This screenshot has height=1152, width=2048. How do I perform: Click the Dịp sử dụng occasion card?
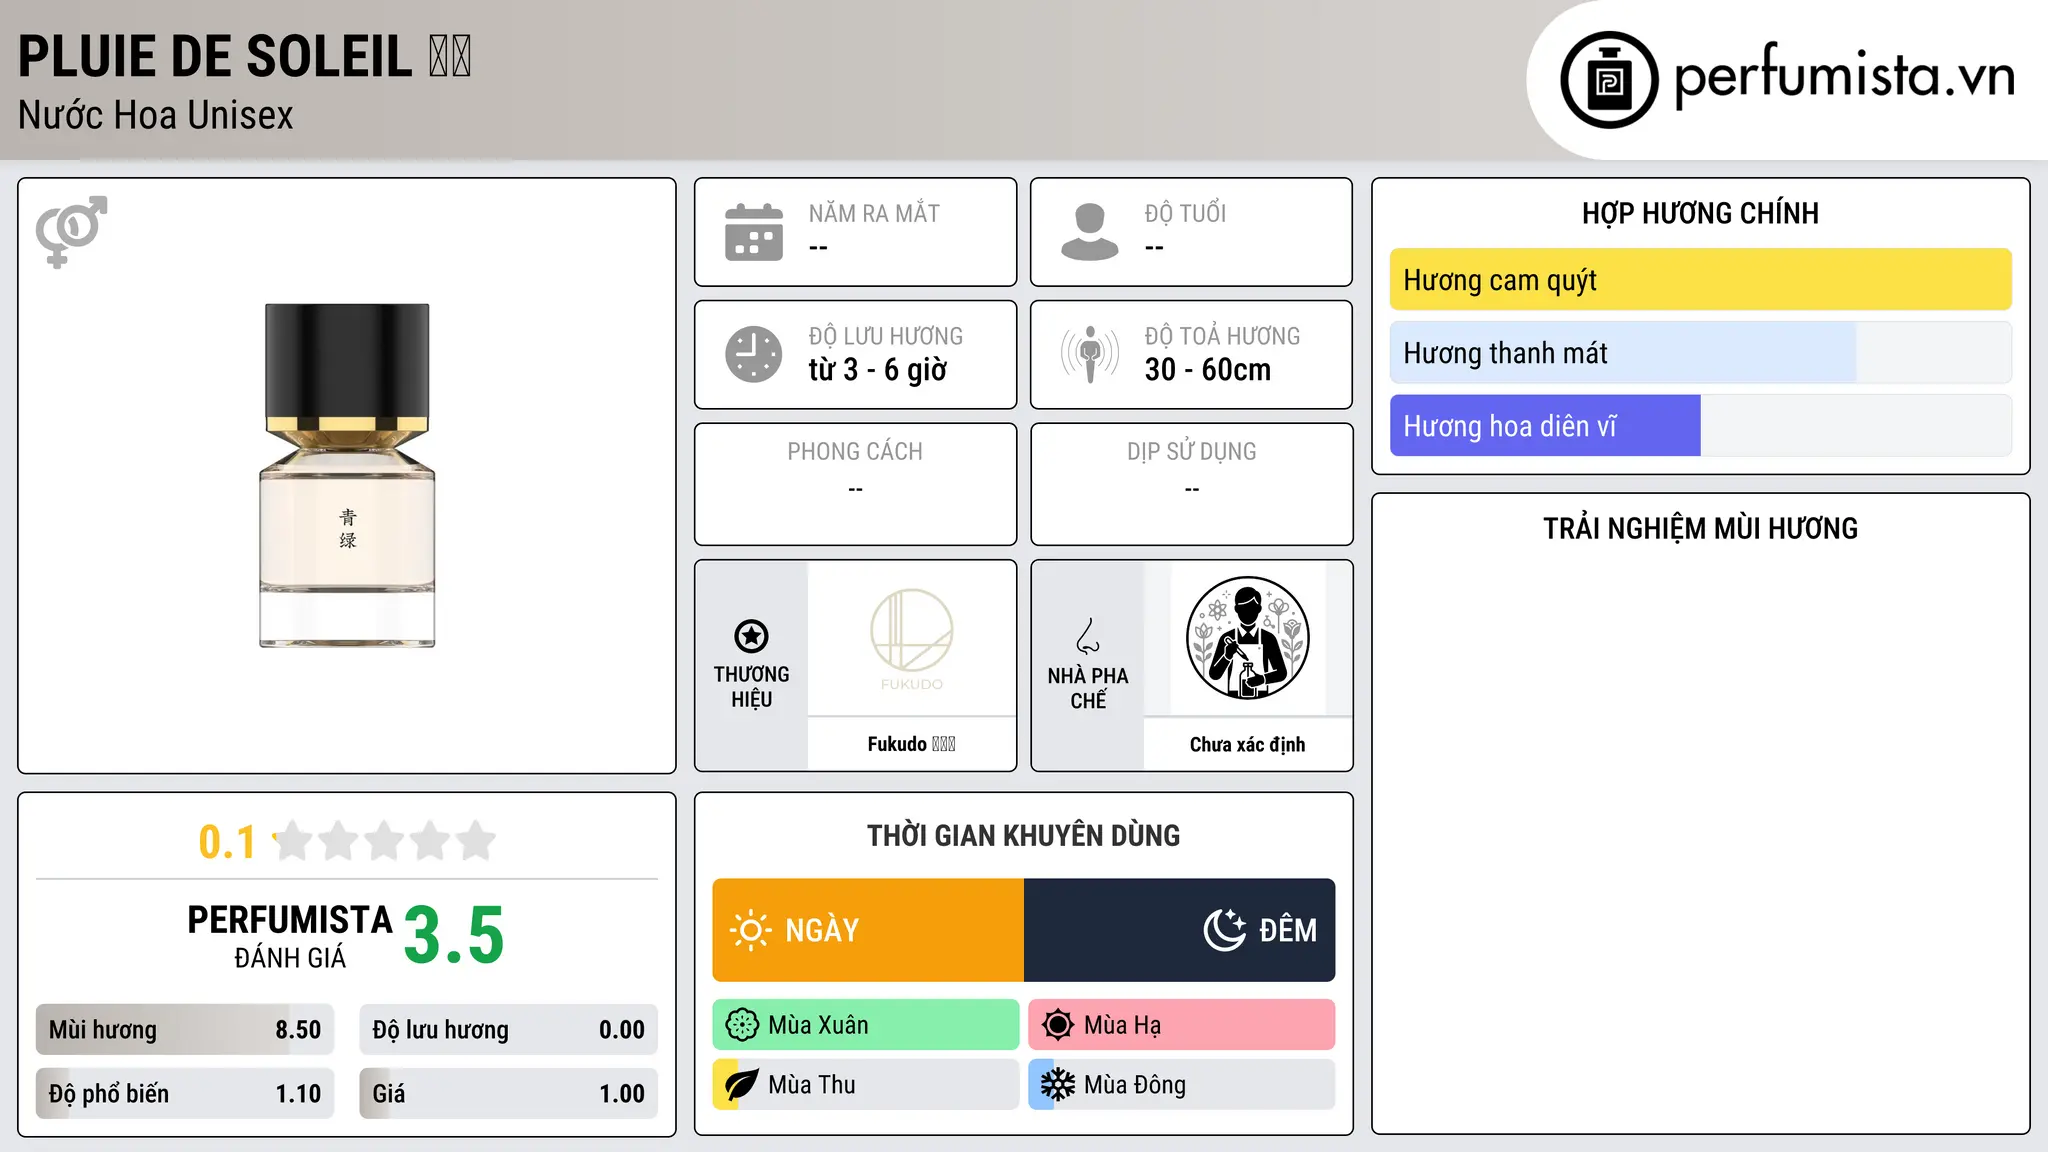coord(1192,485)
